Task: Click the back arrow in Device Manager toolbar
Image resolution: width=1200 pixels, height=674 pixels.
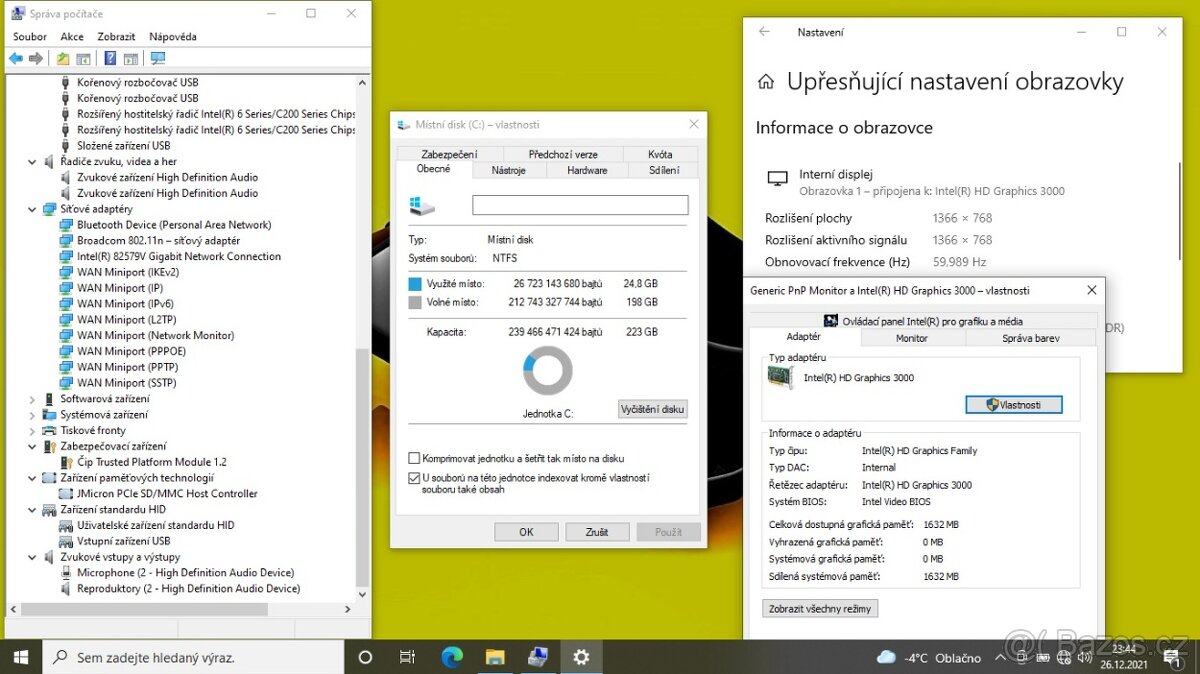Action: tap(15, 58)
